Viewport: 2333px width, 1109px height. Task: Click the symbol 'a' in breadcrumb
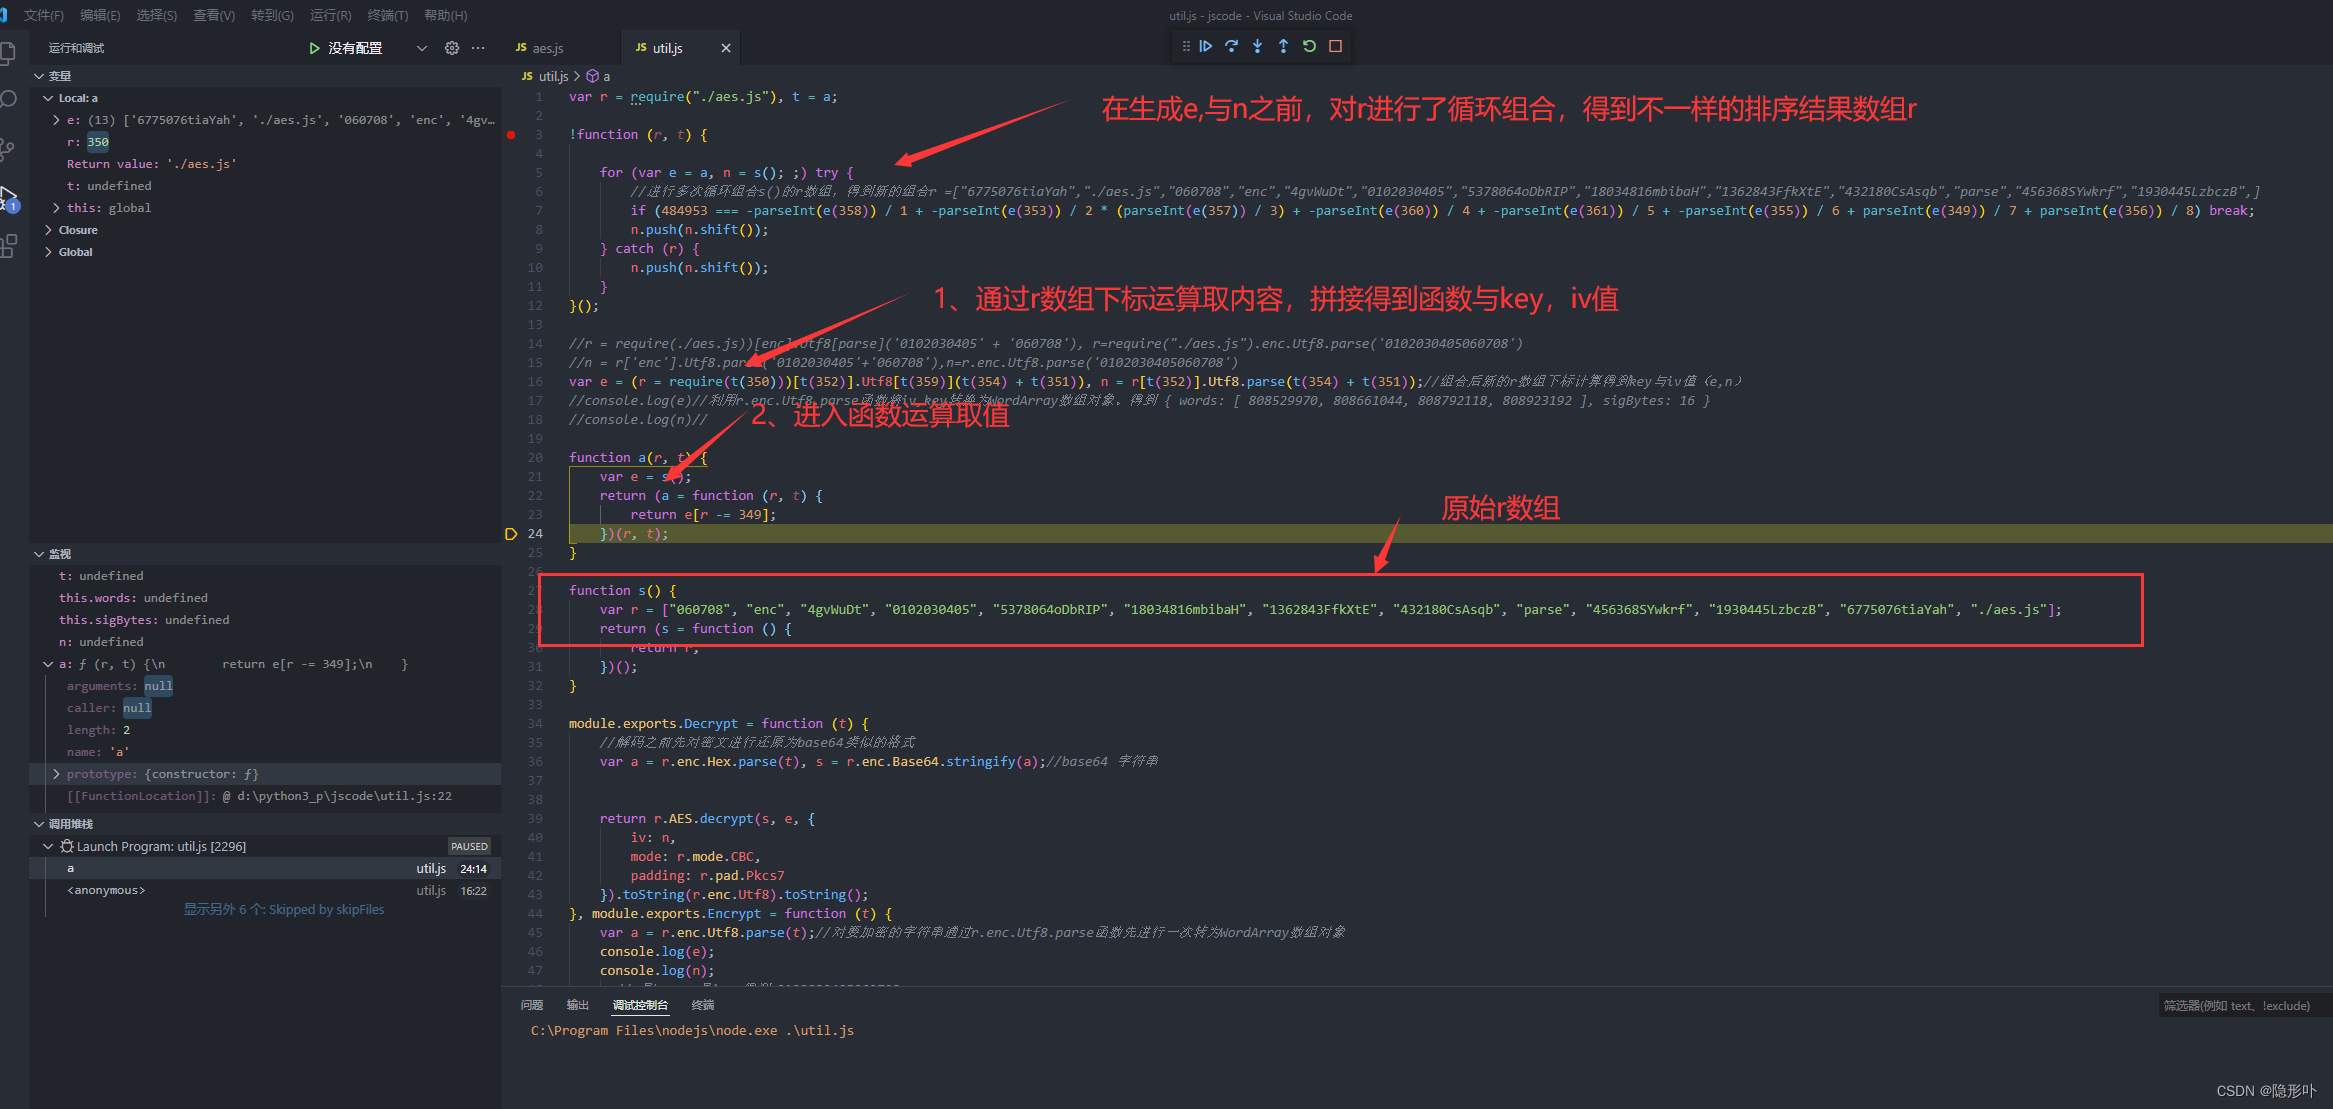tap(606, 76)
